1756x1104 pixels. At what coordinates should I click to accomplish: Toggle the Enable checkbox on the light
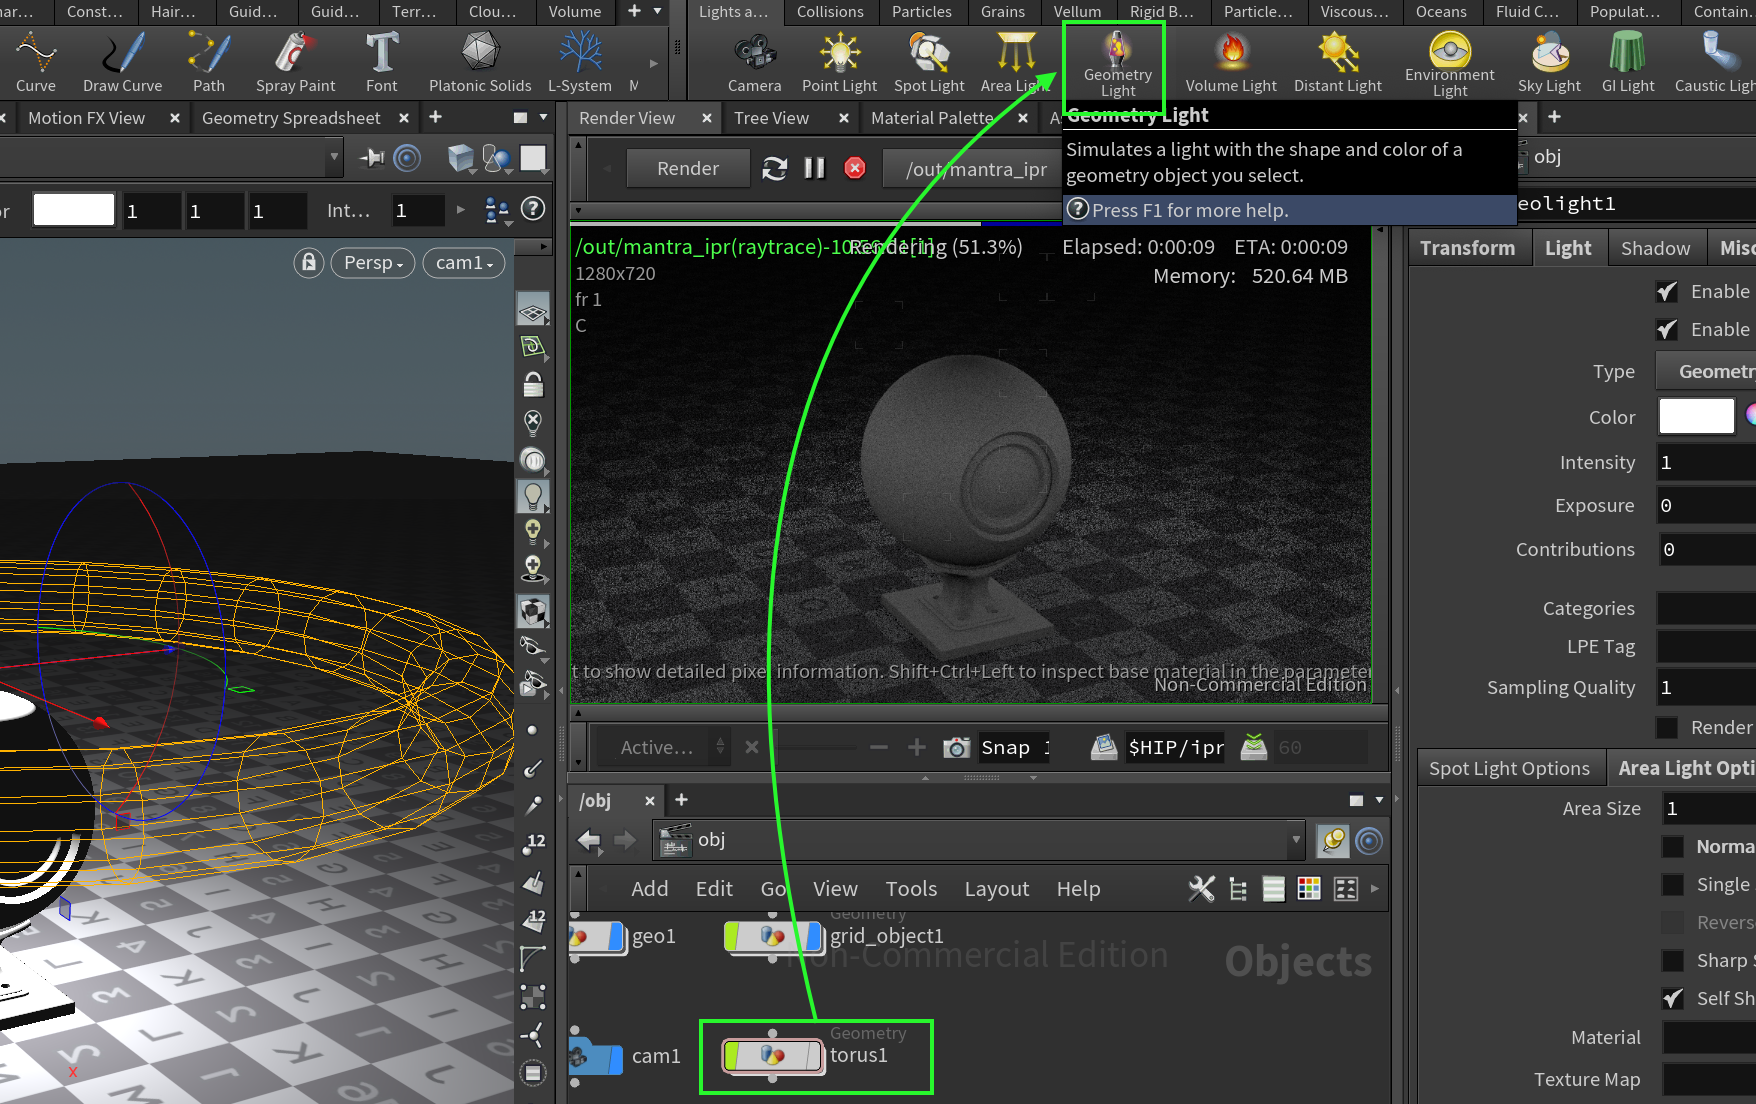1666,291
